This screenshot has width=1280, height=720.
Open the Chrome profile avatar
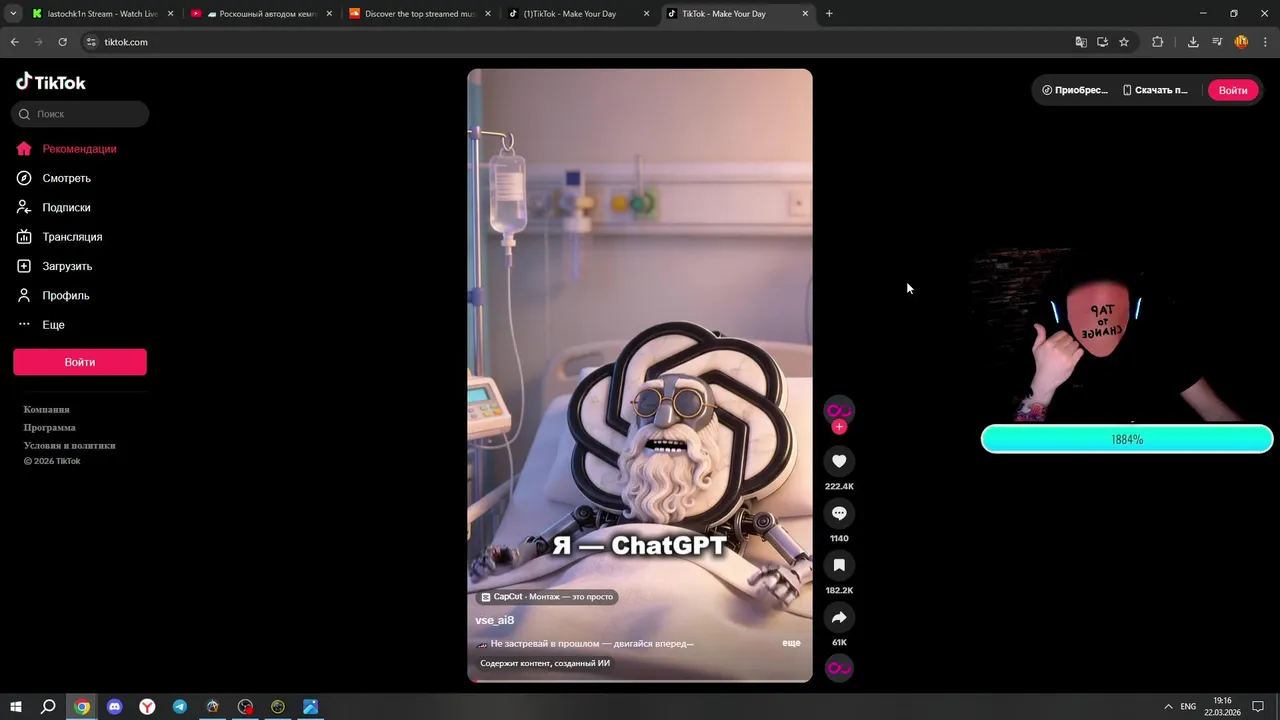(x=1241, y=42)
